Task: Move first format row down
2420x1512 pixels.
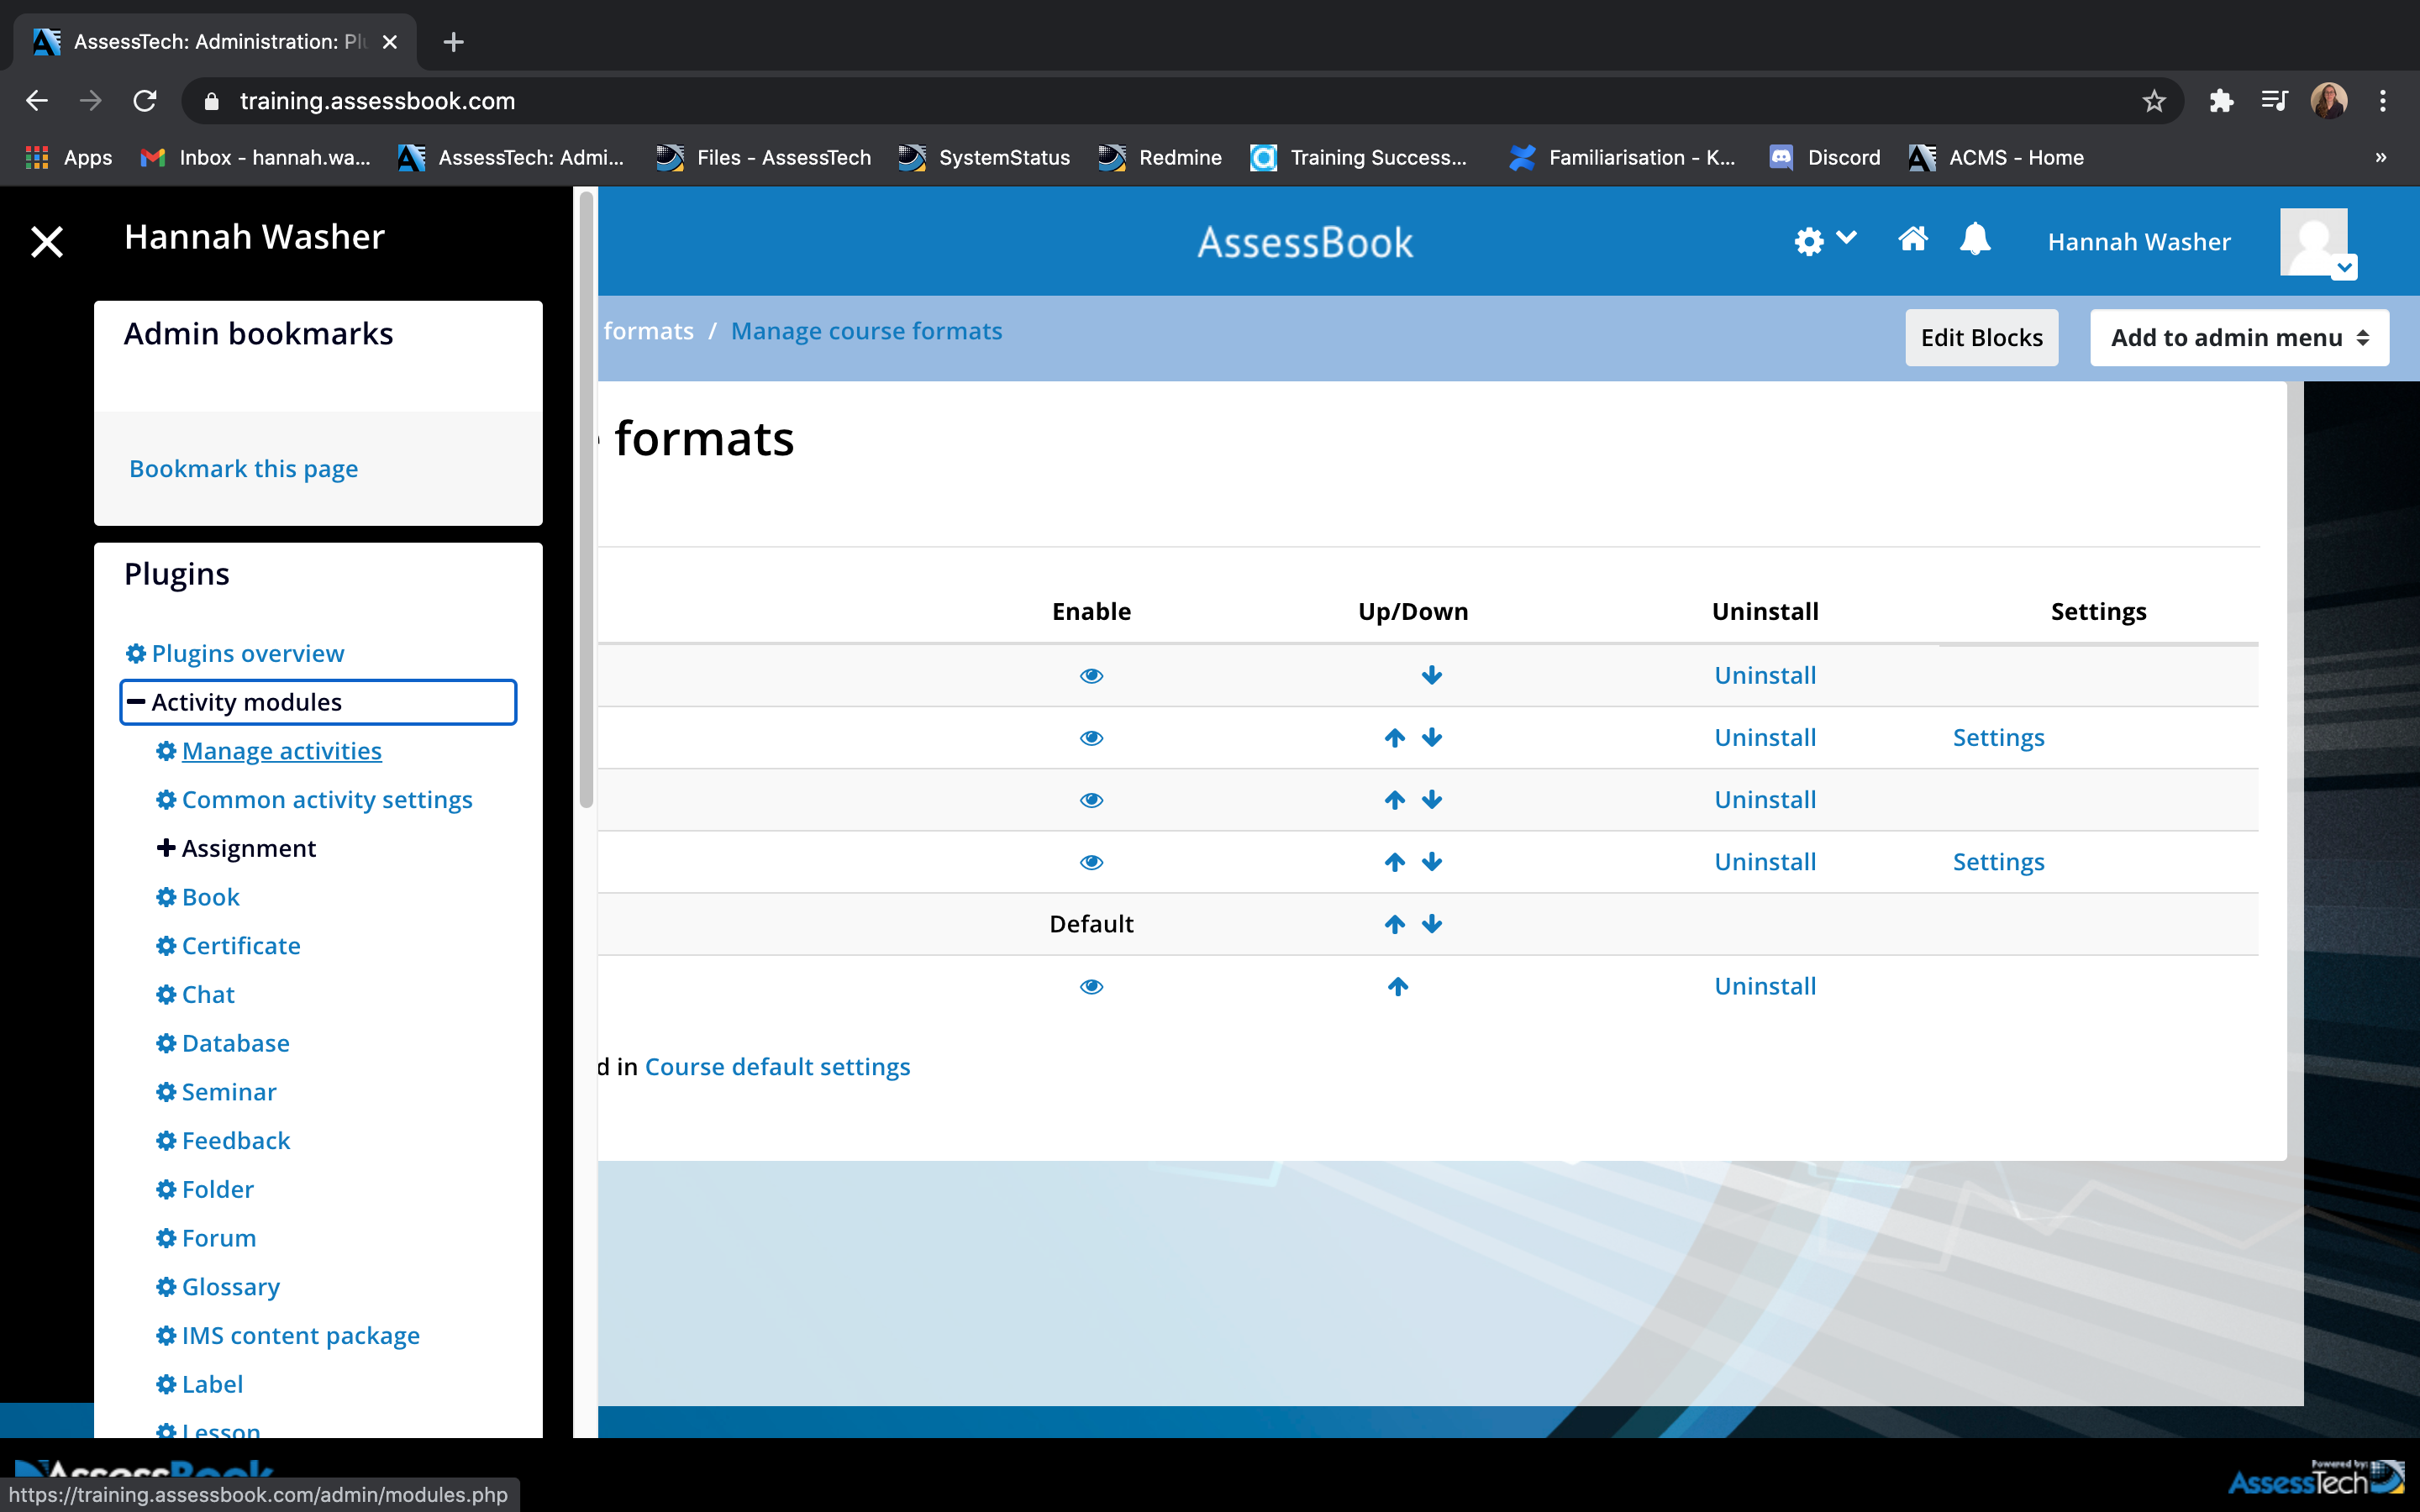Action: coord(1432,676)
